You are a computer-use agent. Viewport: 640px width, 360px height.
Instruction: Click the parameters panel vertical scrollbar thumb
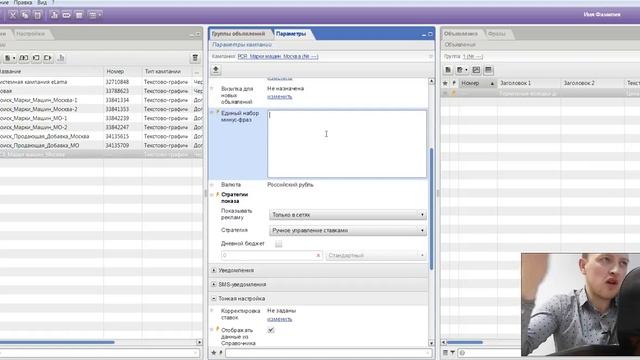(431, 208)
